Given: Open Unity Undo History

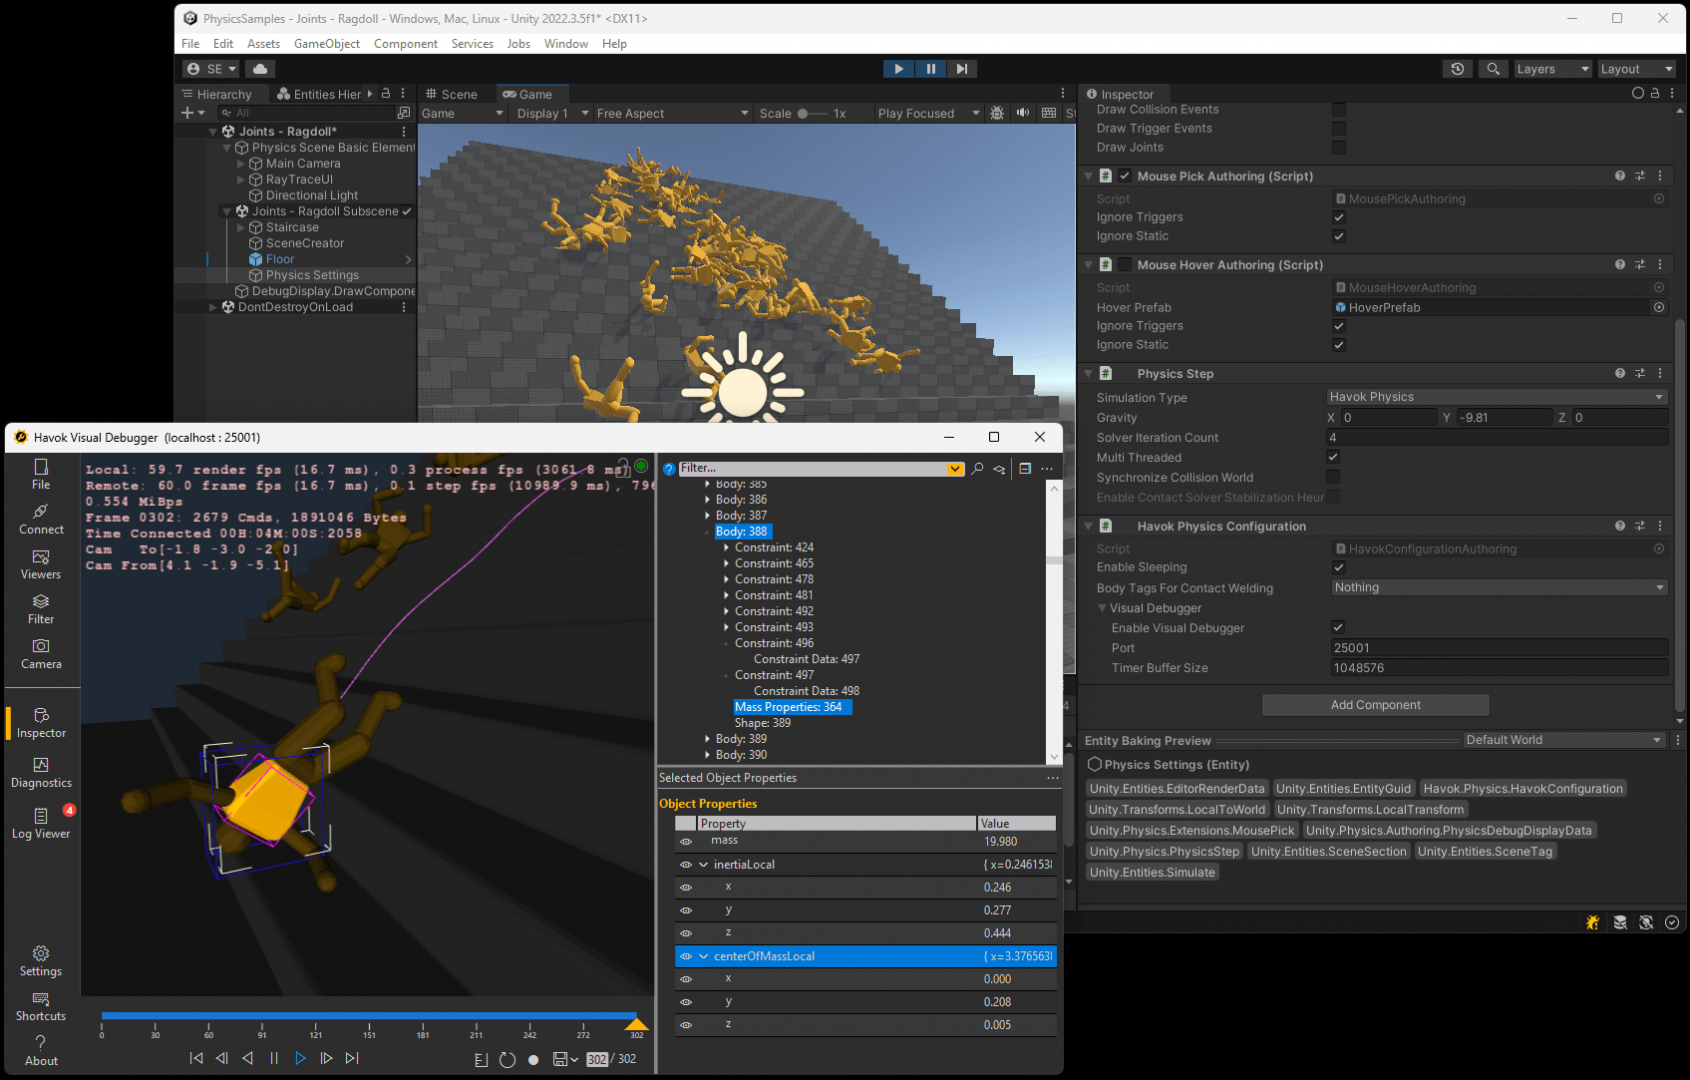Looking at the screenshot, I should tap(1457, 69).
